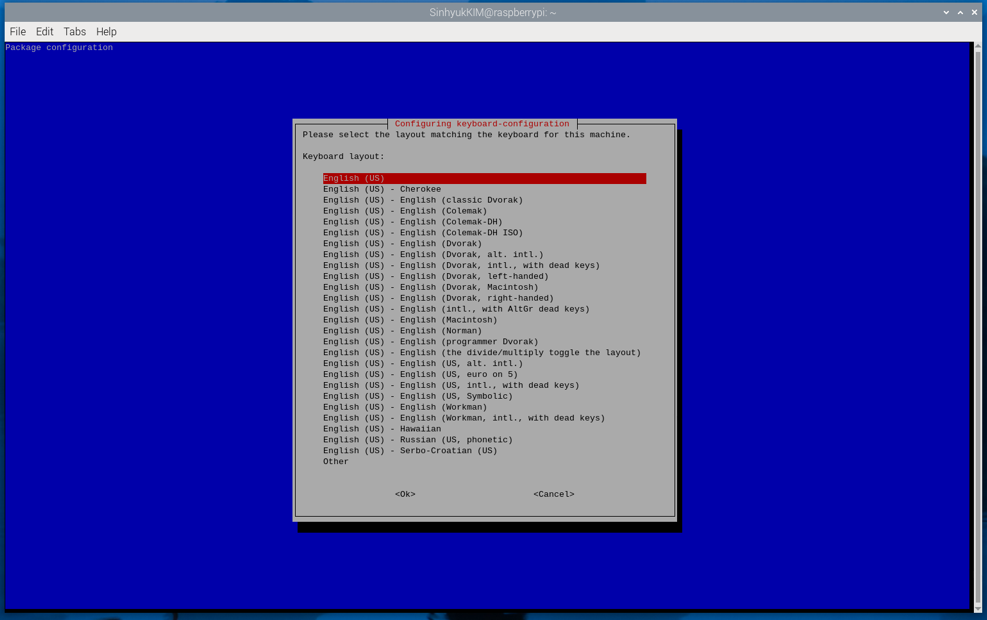Close the terminal window
The image size is (987, 620).
click(x=974, y=13)
